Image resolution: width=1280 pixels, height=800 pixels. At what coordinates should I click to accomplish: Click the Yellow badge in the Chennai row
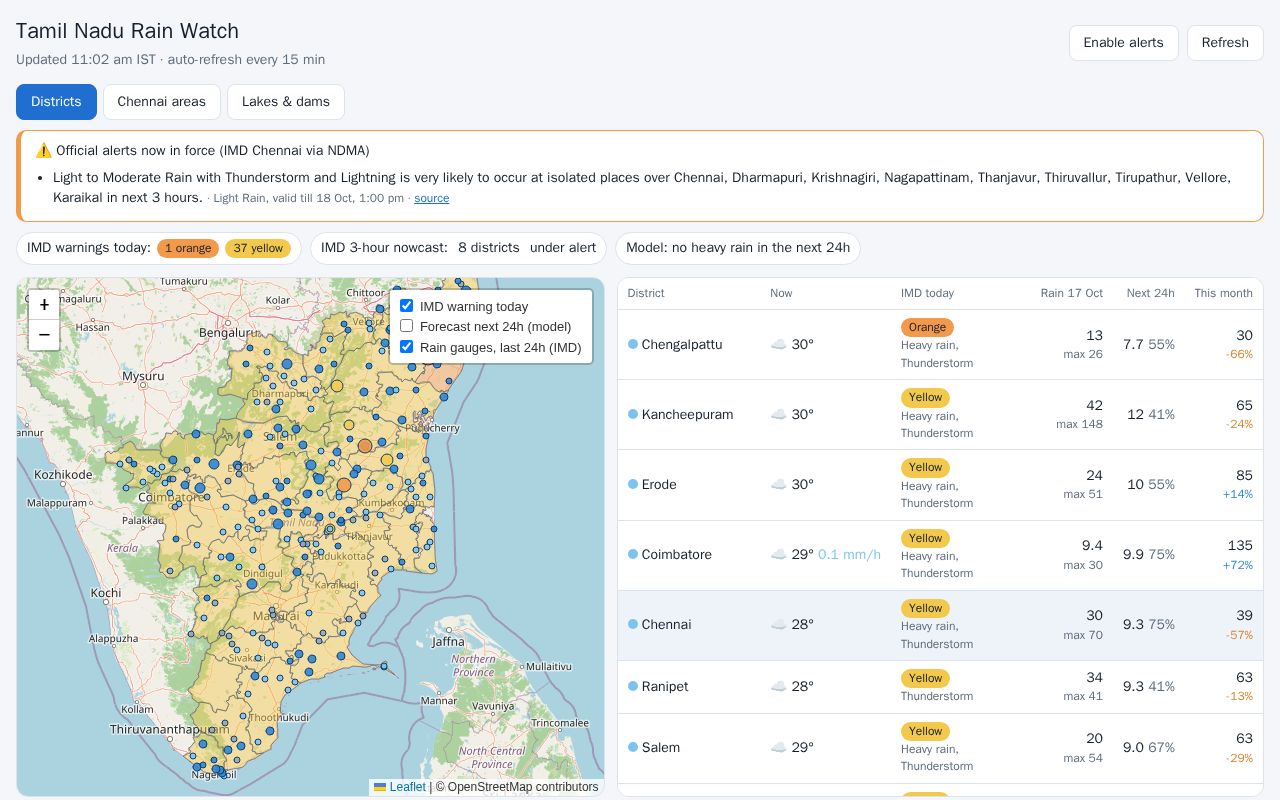(925, 608)
